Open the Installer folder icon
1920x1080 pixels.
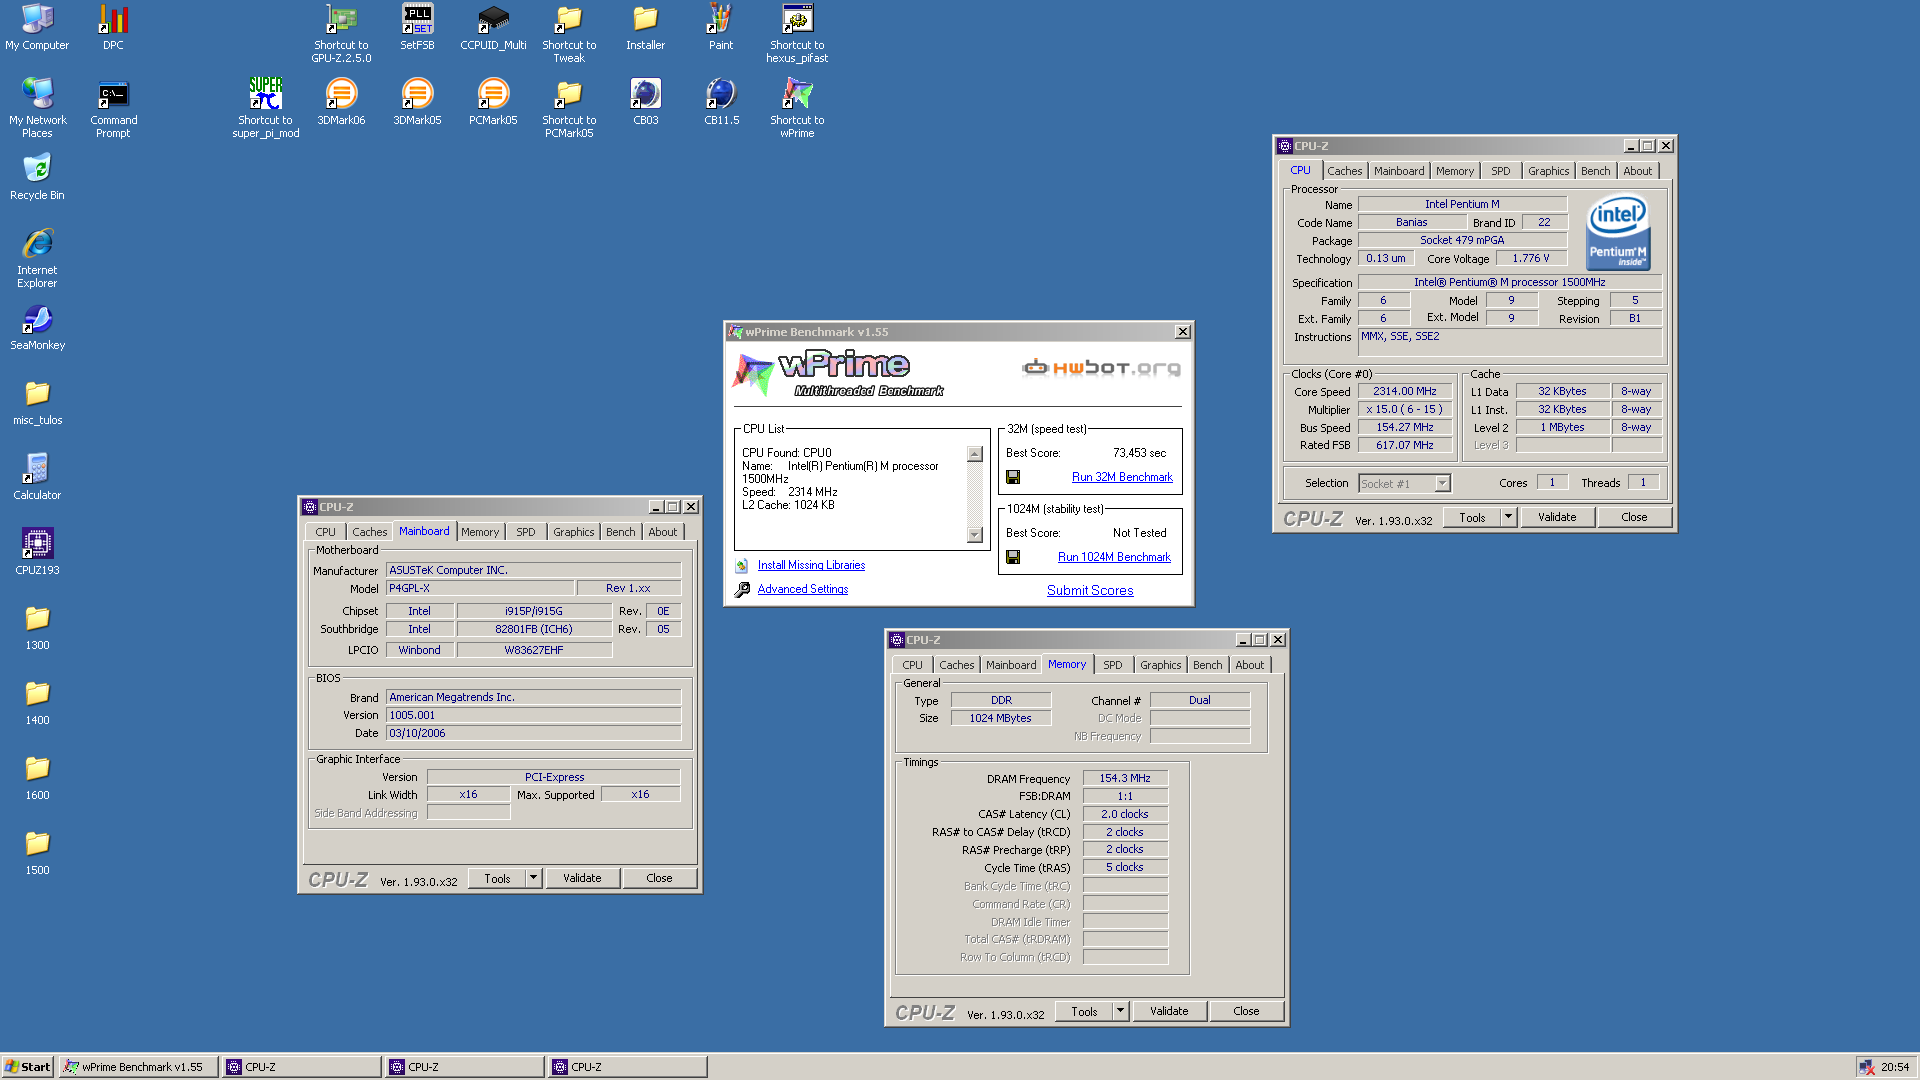(645, 27)
